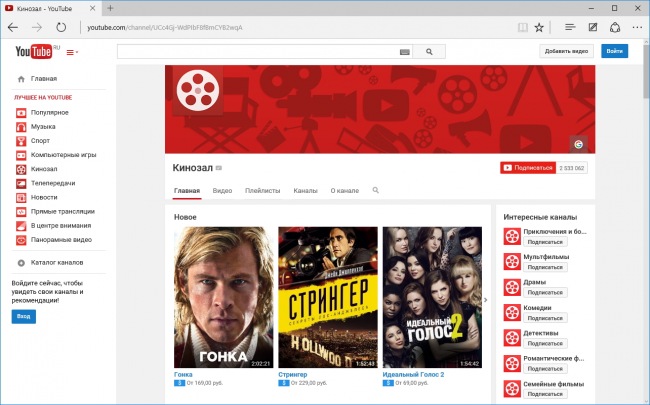Close the Кинозал - YouTube tab
This screenshot has height=405, width=650.
(x=93, y=8)
